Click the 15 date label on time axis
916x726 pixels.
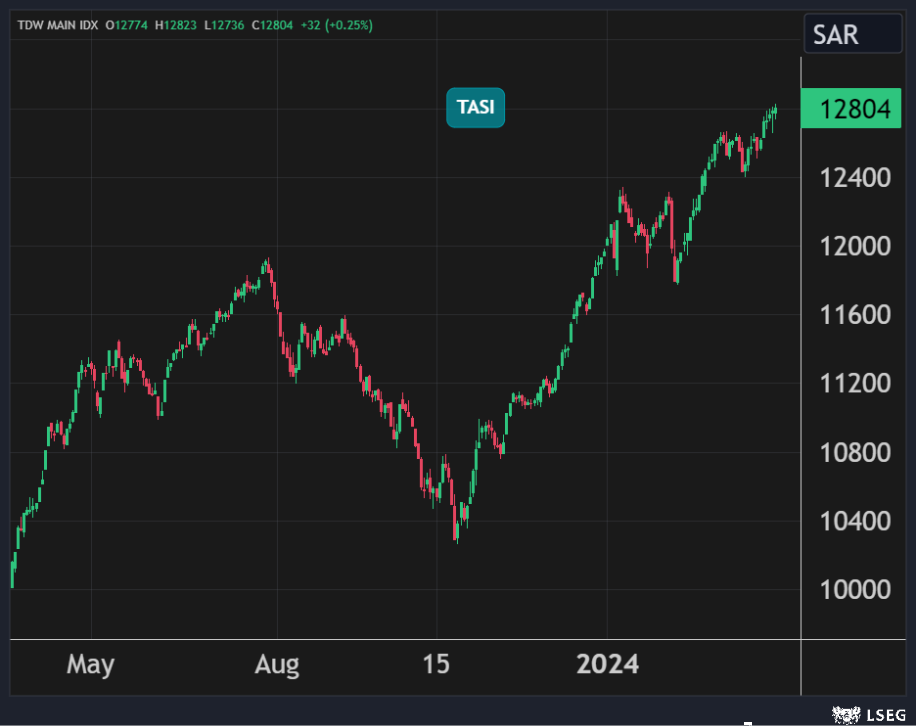pyautogui.click(x=436, y=664)
